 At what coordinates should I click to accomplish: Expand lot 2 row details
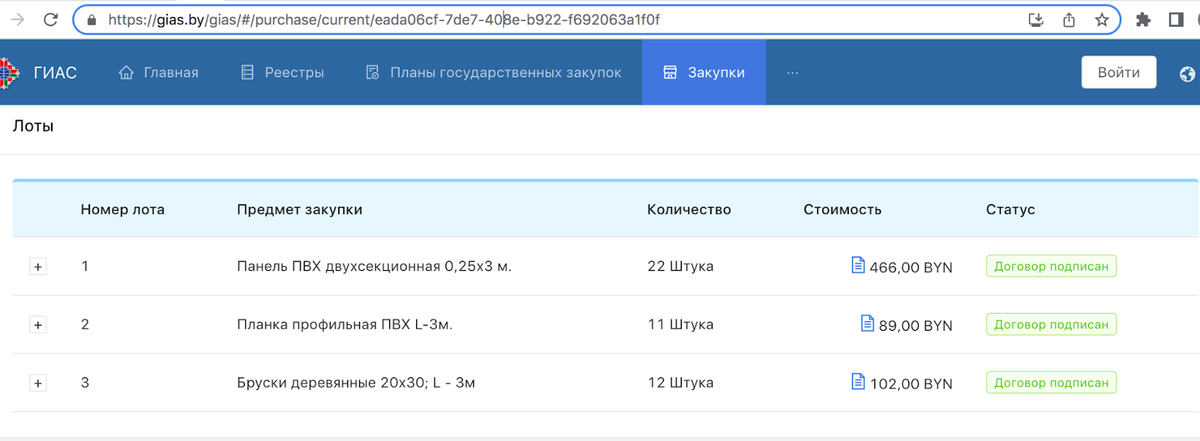39,325
